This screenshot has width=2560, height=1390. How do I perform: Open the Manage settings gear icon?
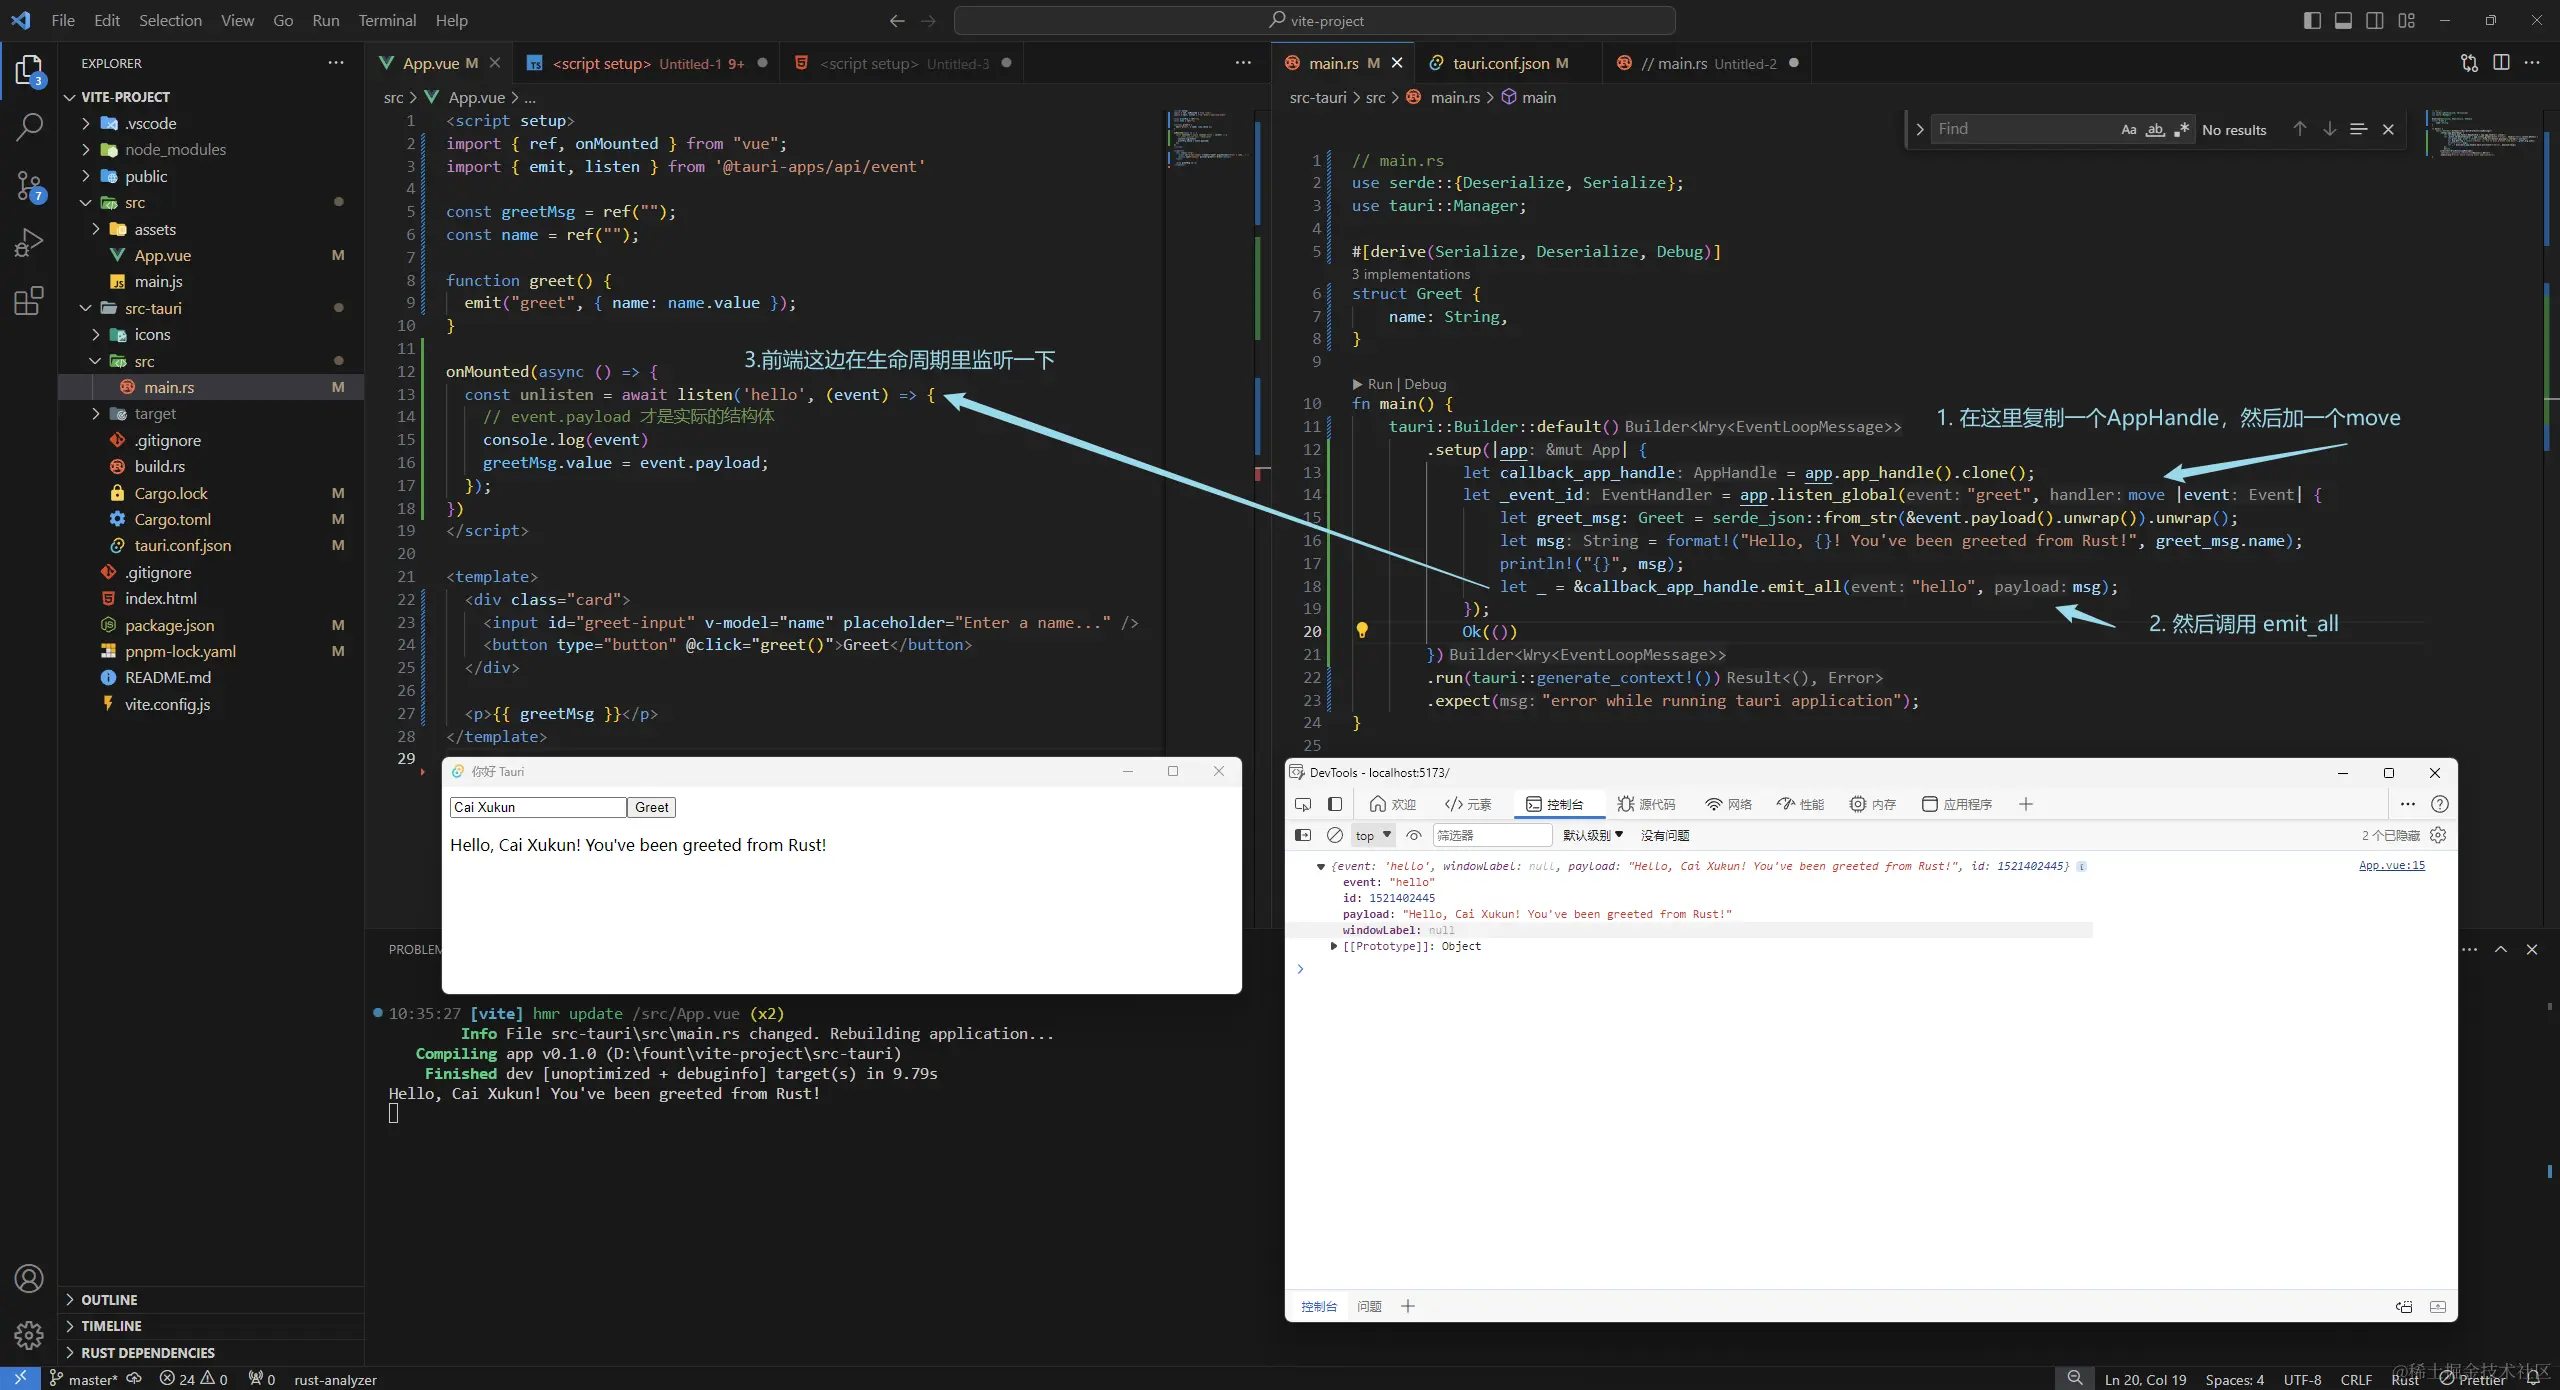pyautogui.click(x=29, y=1334)
